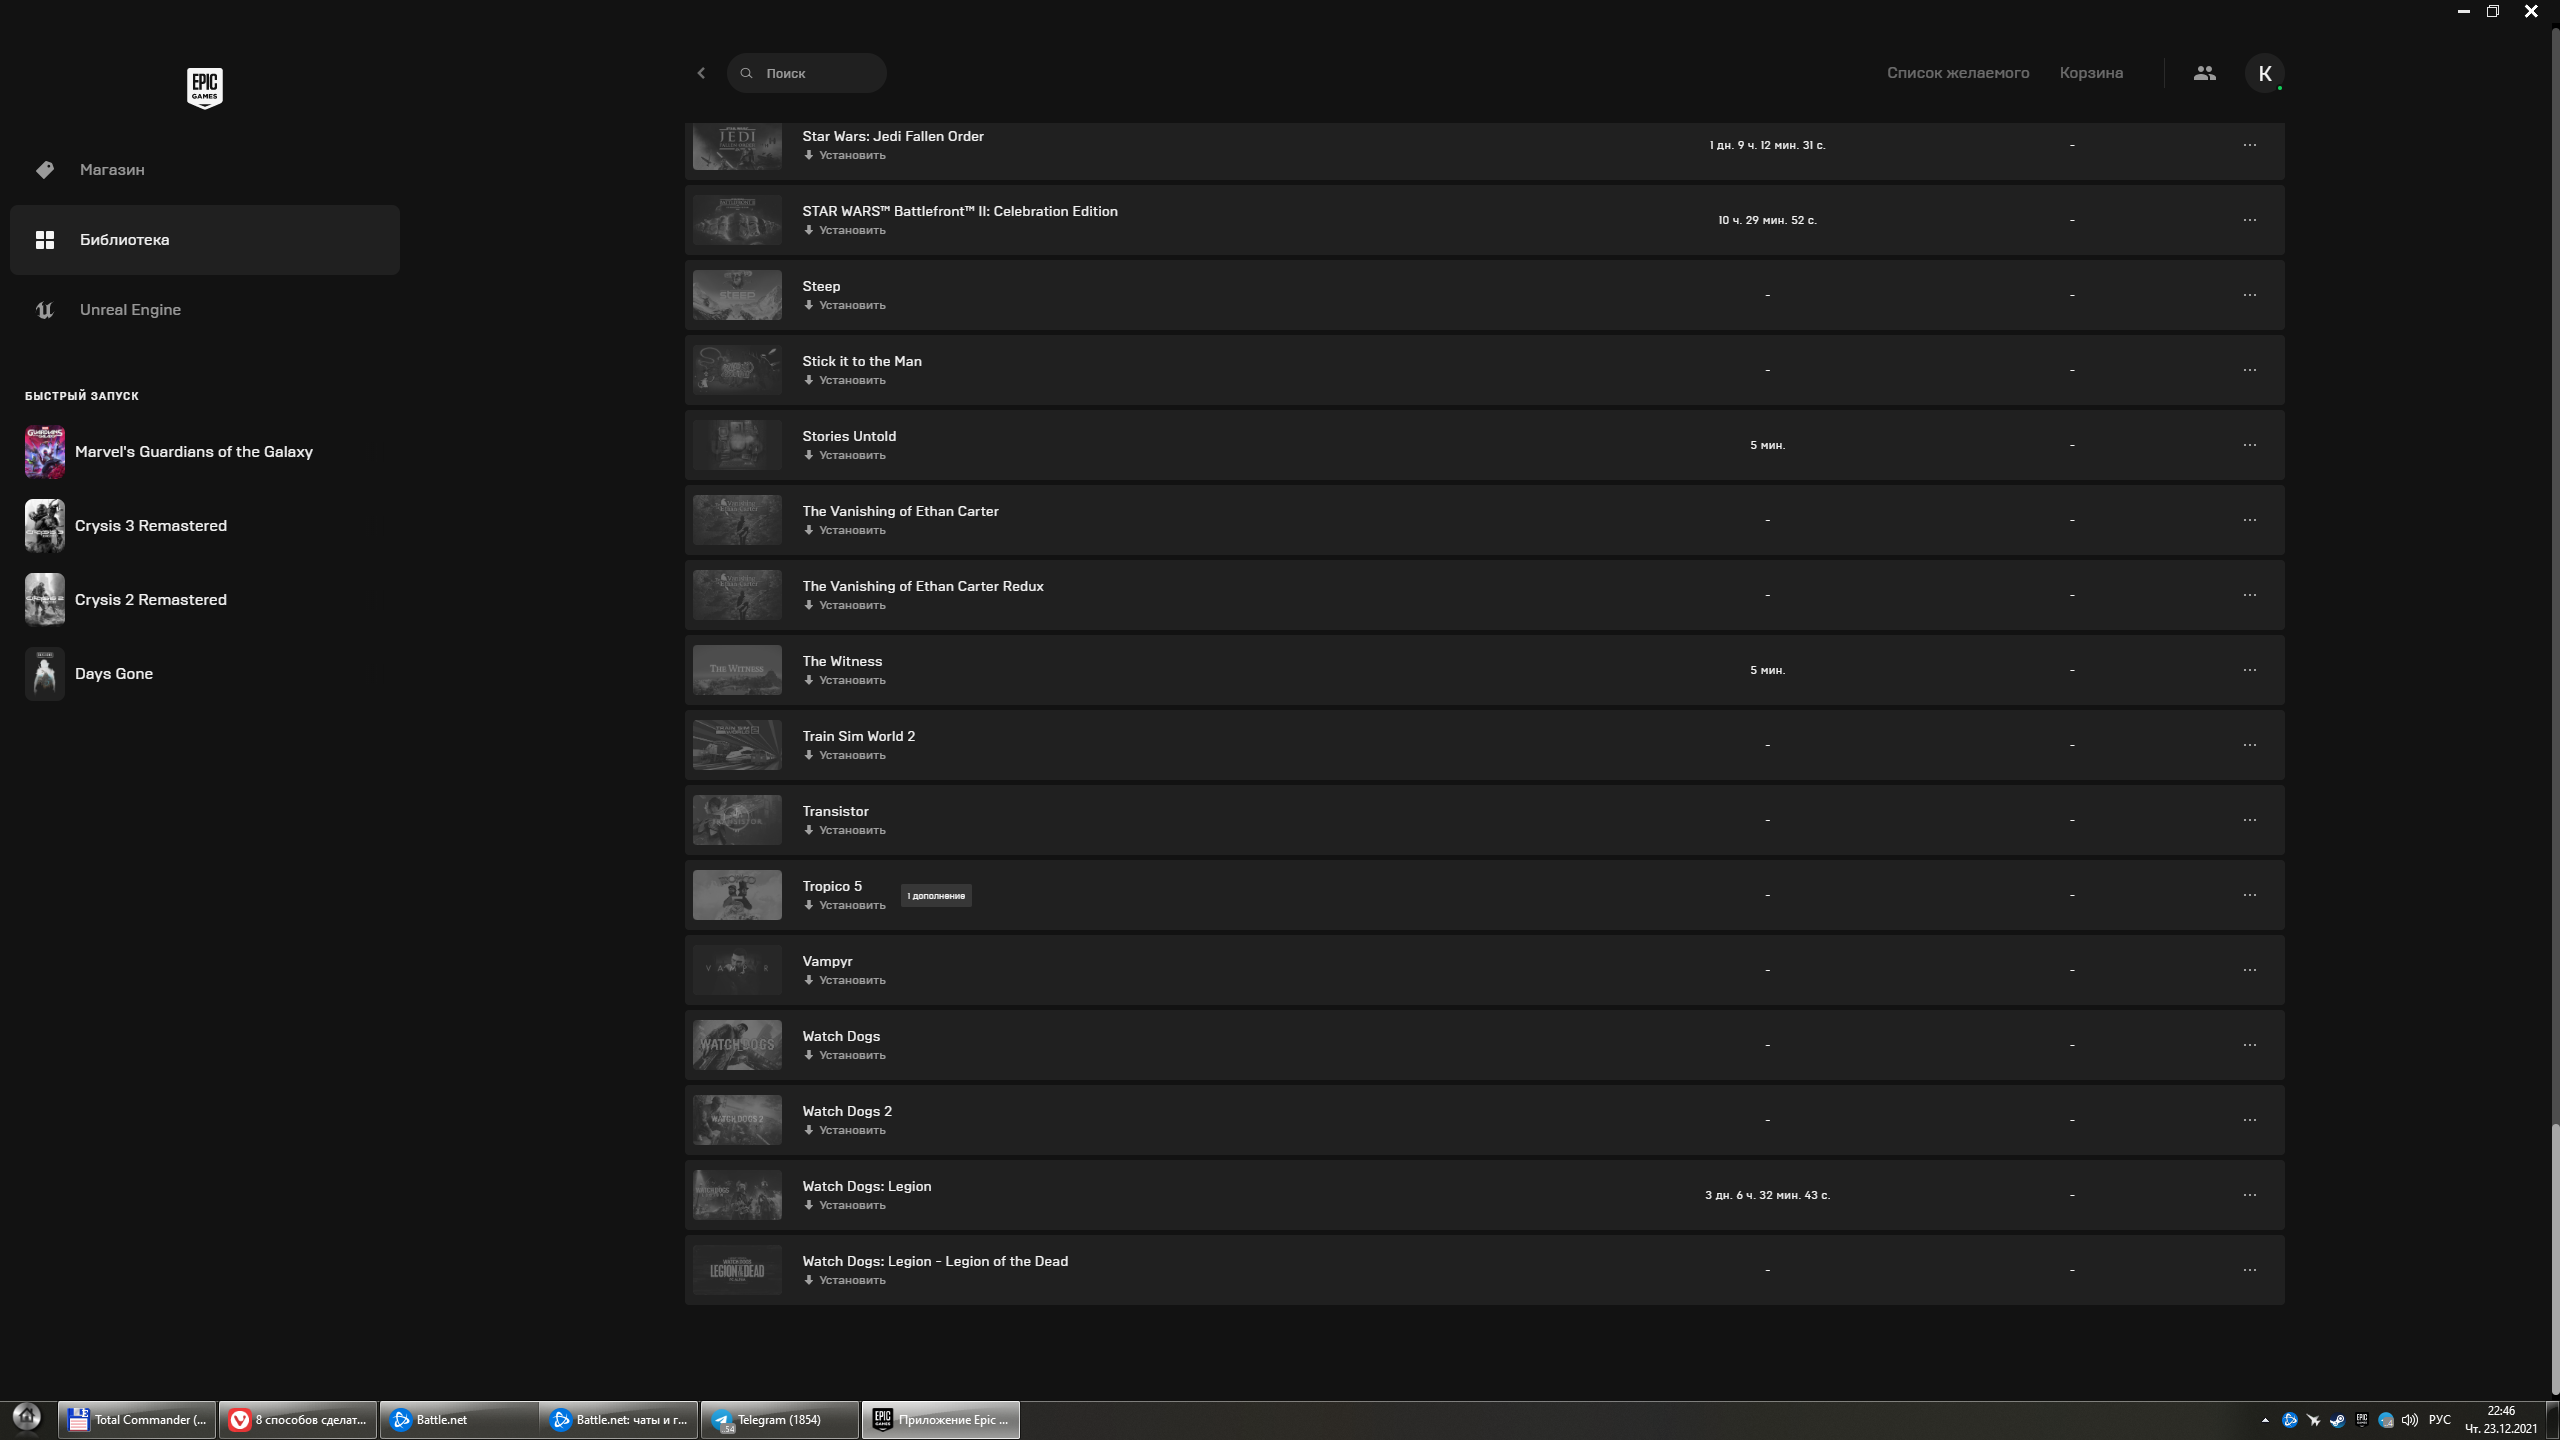This screenshot has height=1440, width=2560.
Task: Open options for Legion of the Dead
Action: (x=2250, y=1270)
